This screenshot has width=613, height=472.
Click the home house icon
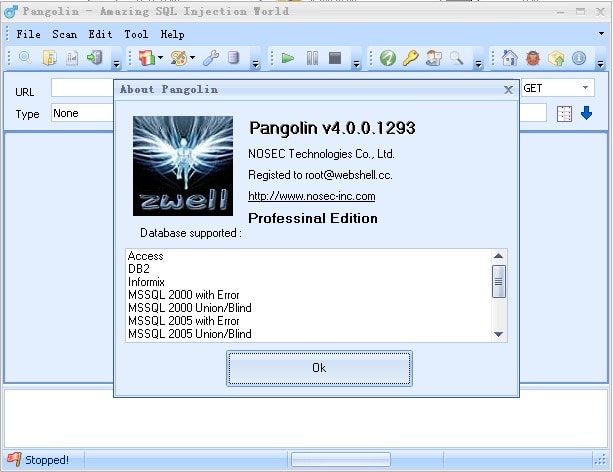tap(510, 58)
